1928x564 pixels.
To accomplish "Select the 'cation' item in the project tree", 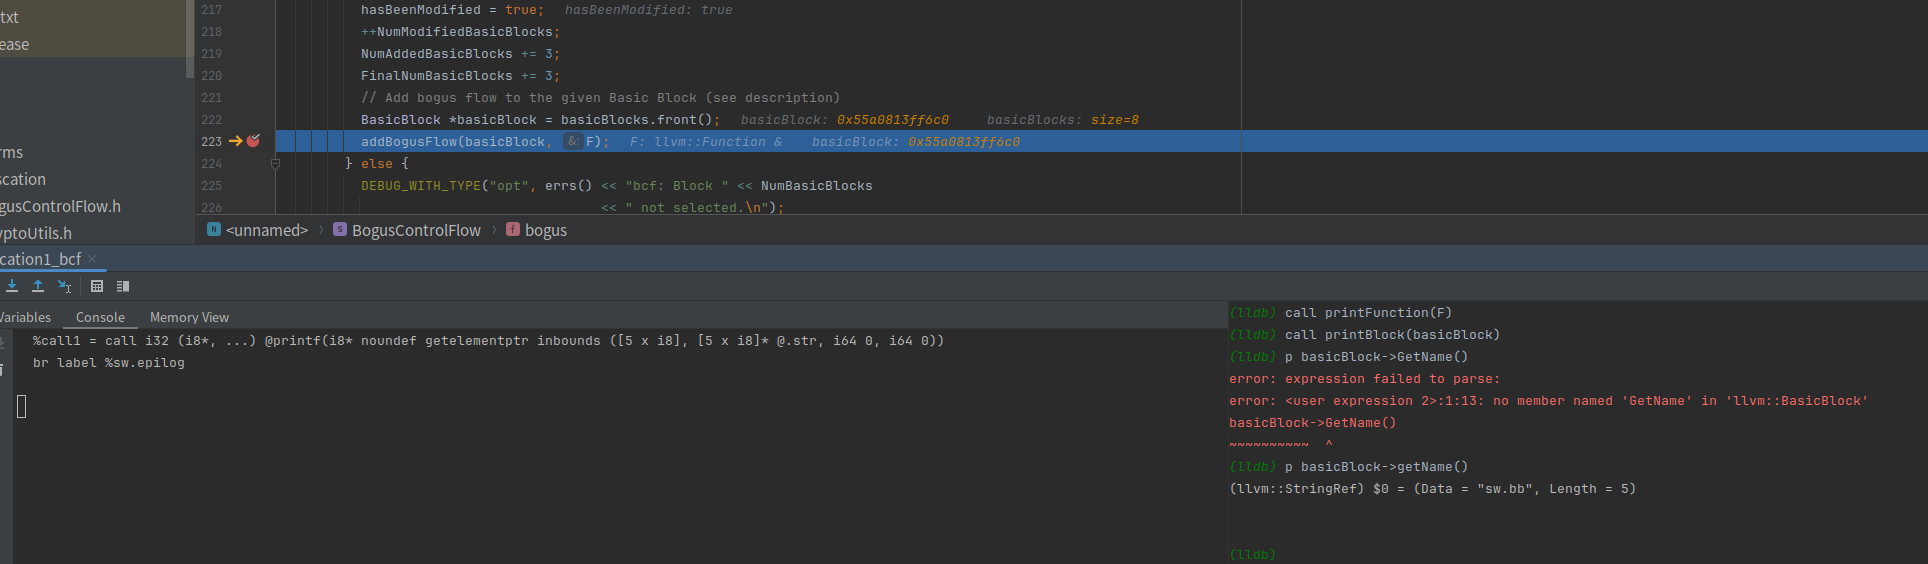I will (x=23, y=179).
